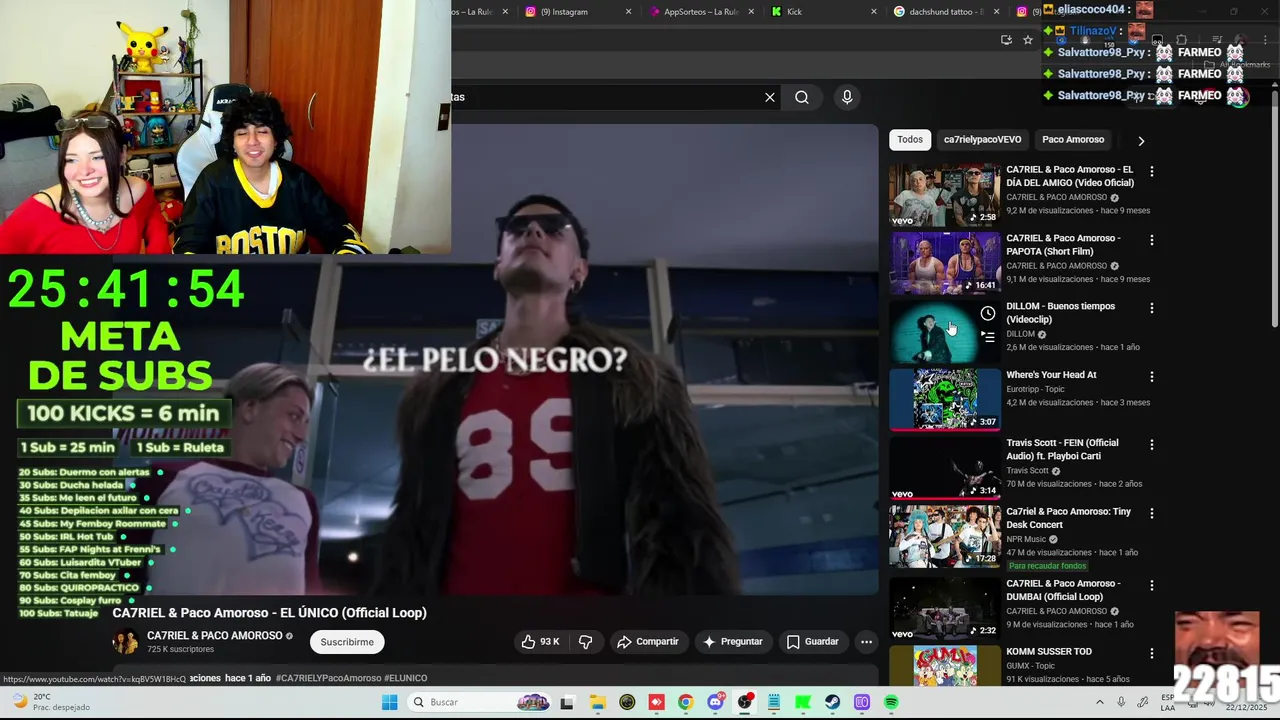Open options menu for Travis Scott FE!N video

tap(1151, 445)
